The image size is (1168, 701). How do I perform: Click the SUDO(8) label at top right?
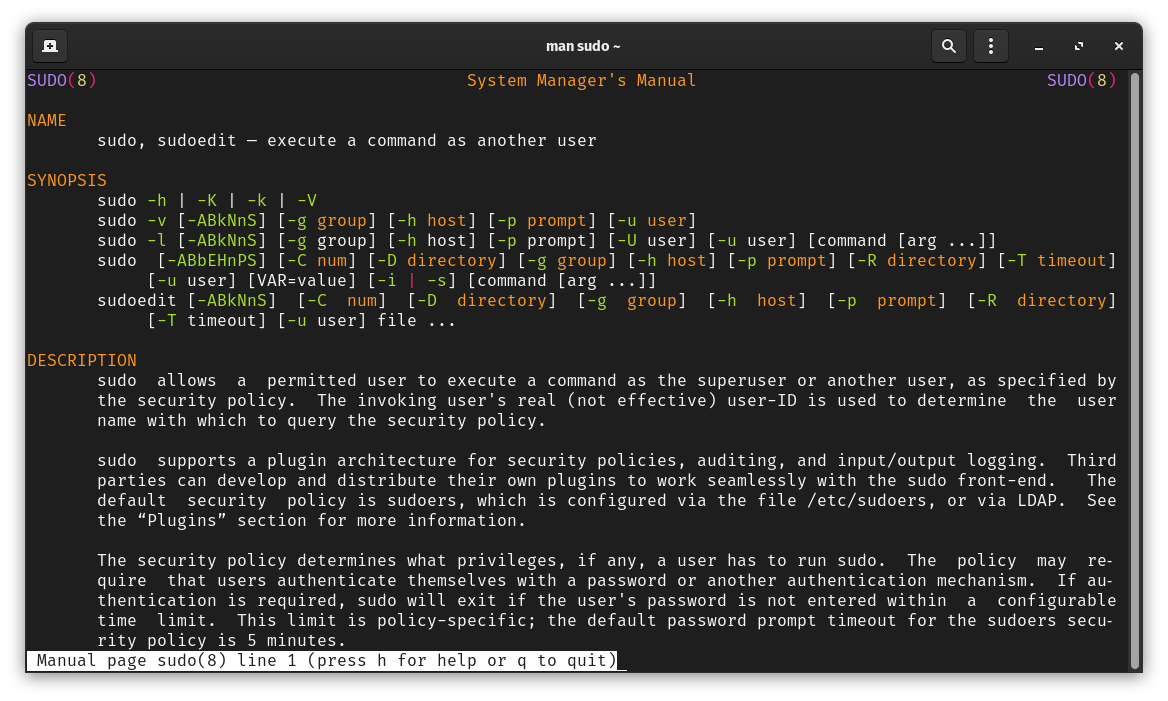coord(1081,81)
